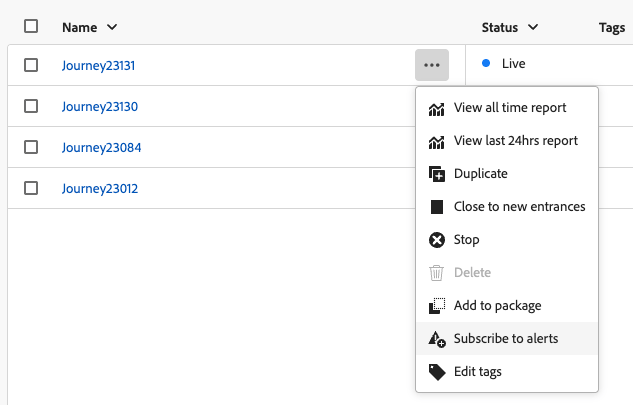The image size is (633, 405).
Task: Click the Close to new entrances square icon
Action: click(x=436, y=207)
